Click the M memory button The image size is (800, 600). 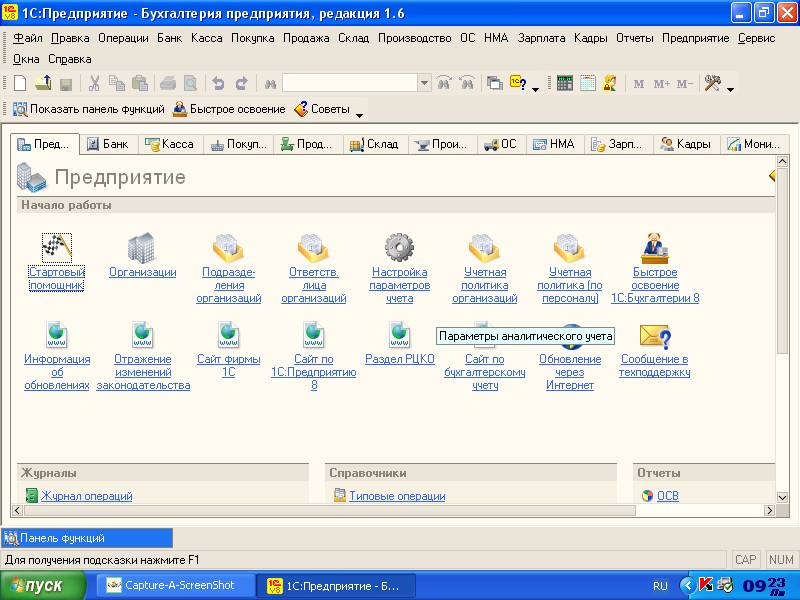pyautogui.click(x=639, y=84)
